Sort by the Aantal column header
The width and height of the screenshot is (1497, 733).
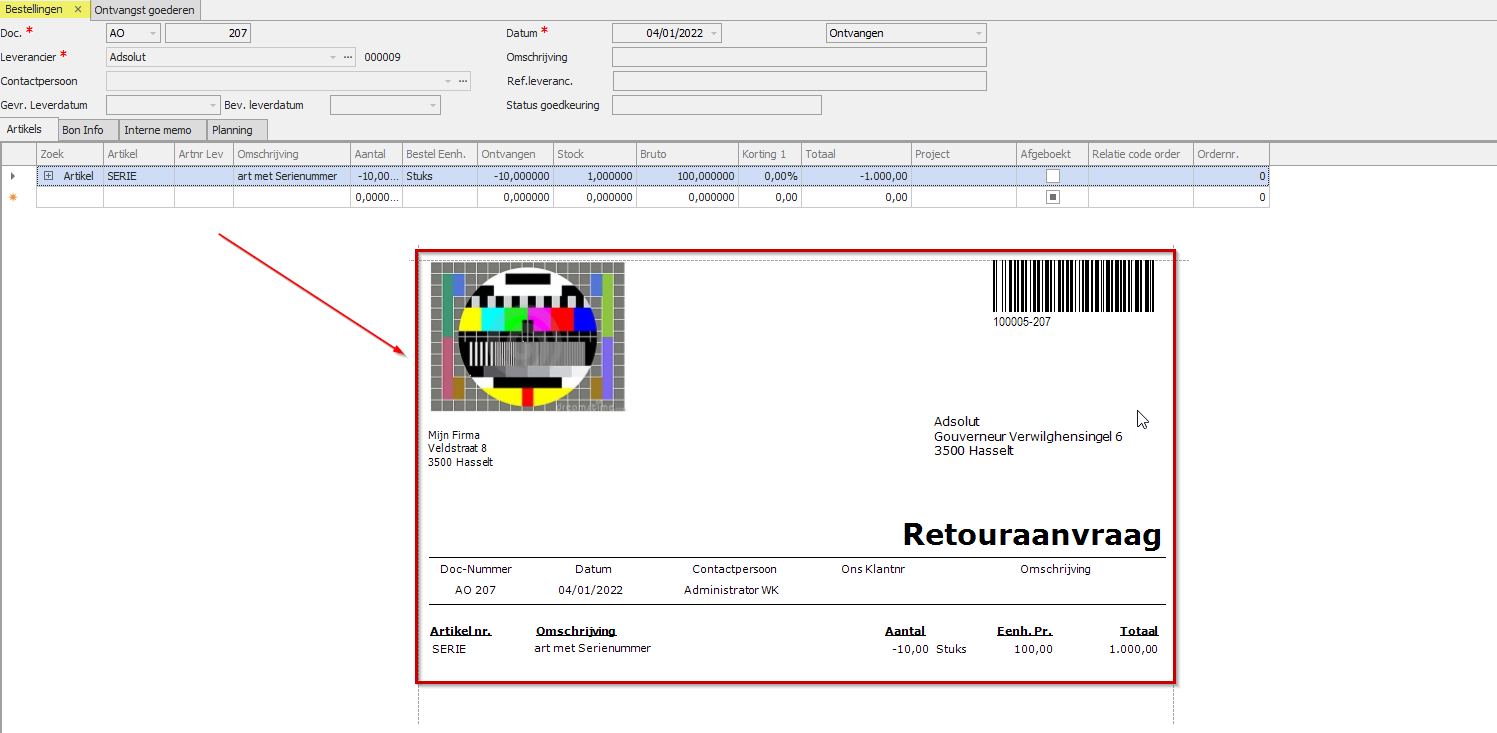377,154
